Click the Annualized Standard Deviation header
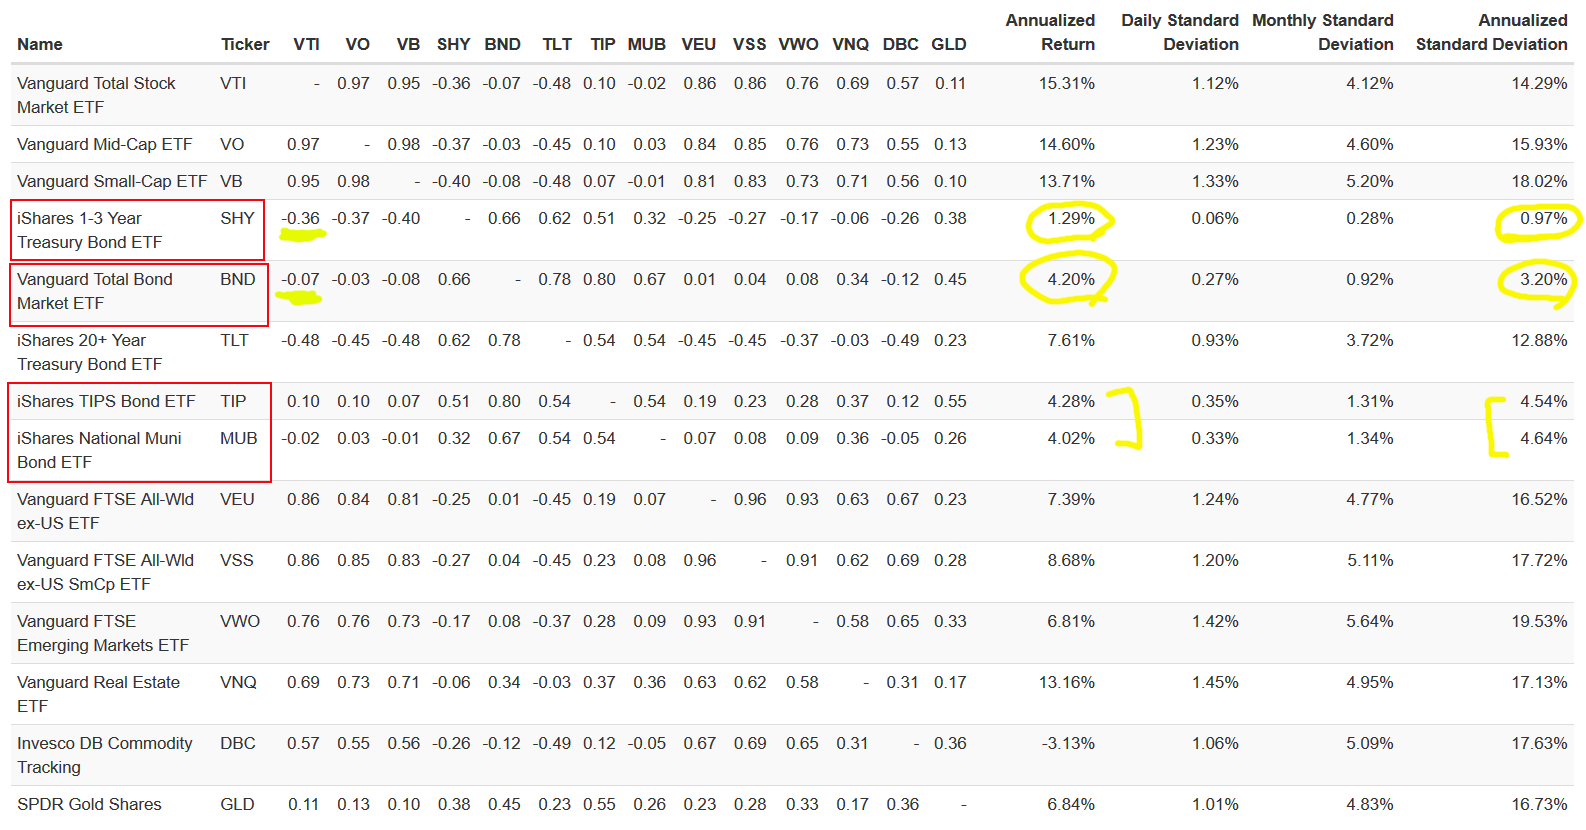The height and width of the screenshot is (830, 1586). pyautogui.click(x=1492, y=32)
